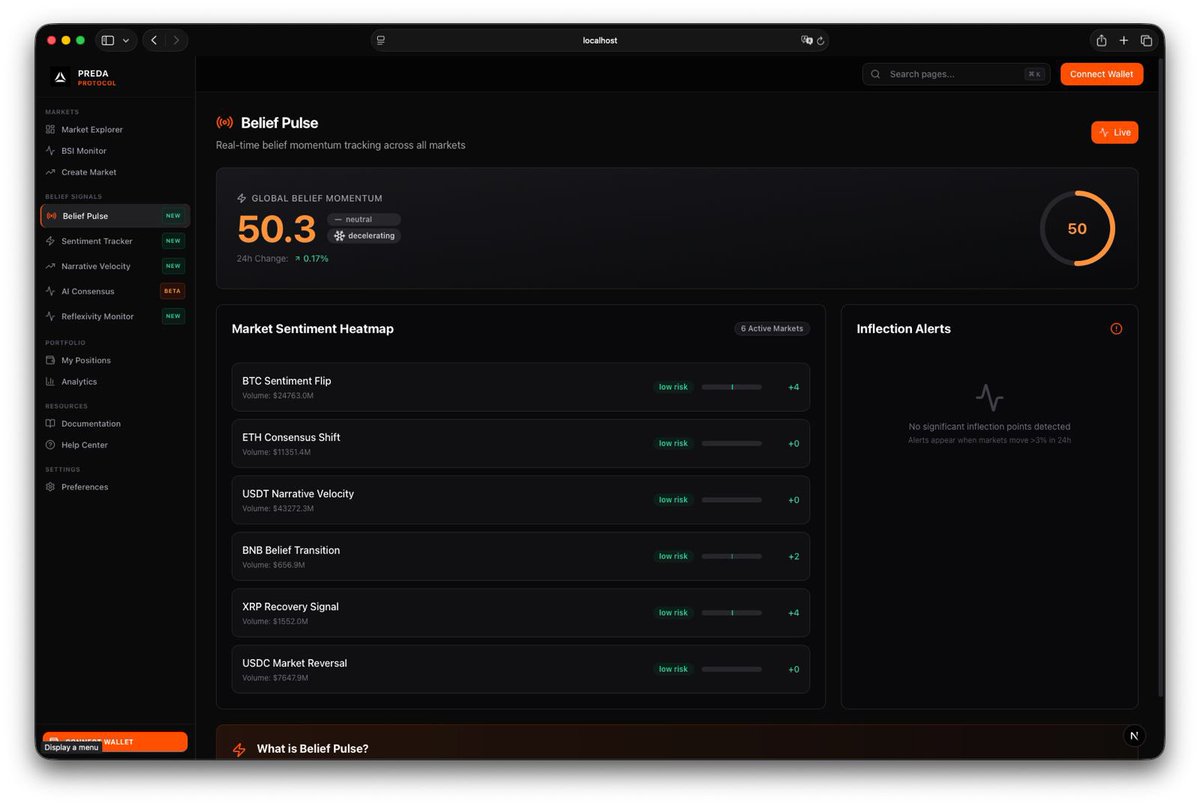Image resolution: width=1200 pixels, height=806 pixels.
Task: Click the BTC Sentiment Flip risk bar
Action: coord(731,387)
